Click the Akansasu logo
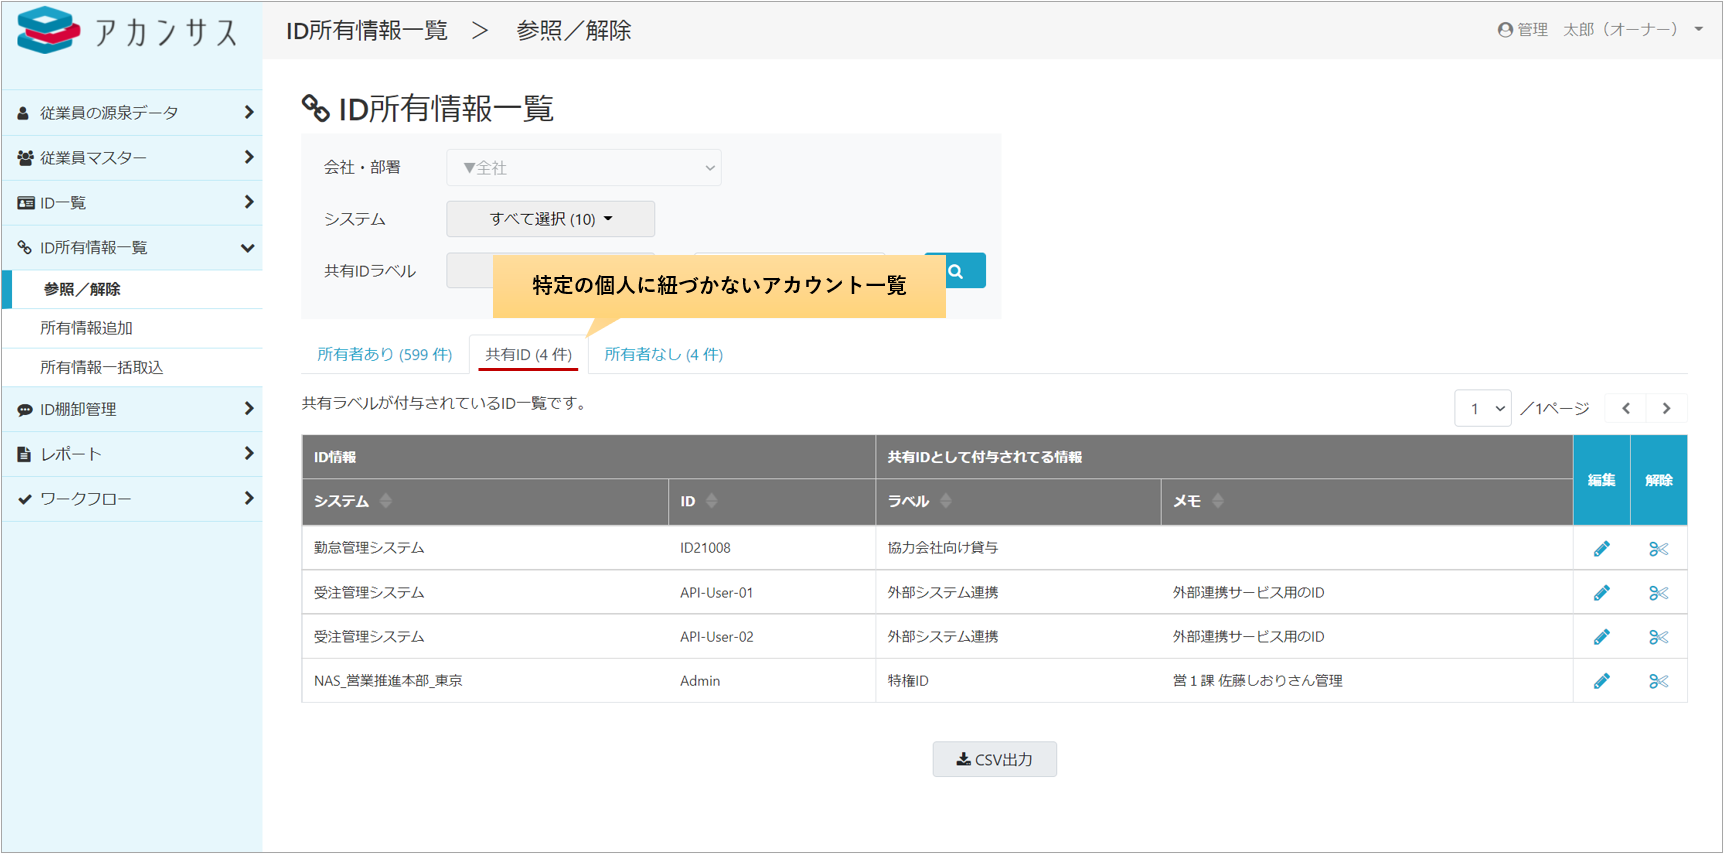Screen dimensions: 1724x854 [128, 31]
